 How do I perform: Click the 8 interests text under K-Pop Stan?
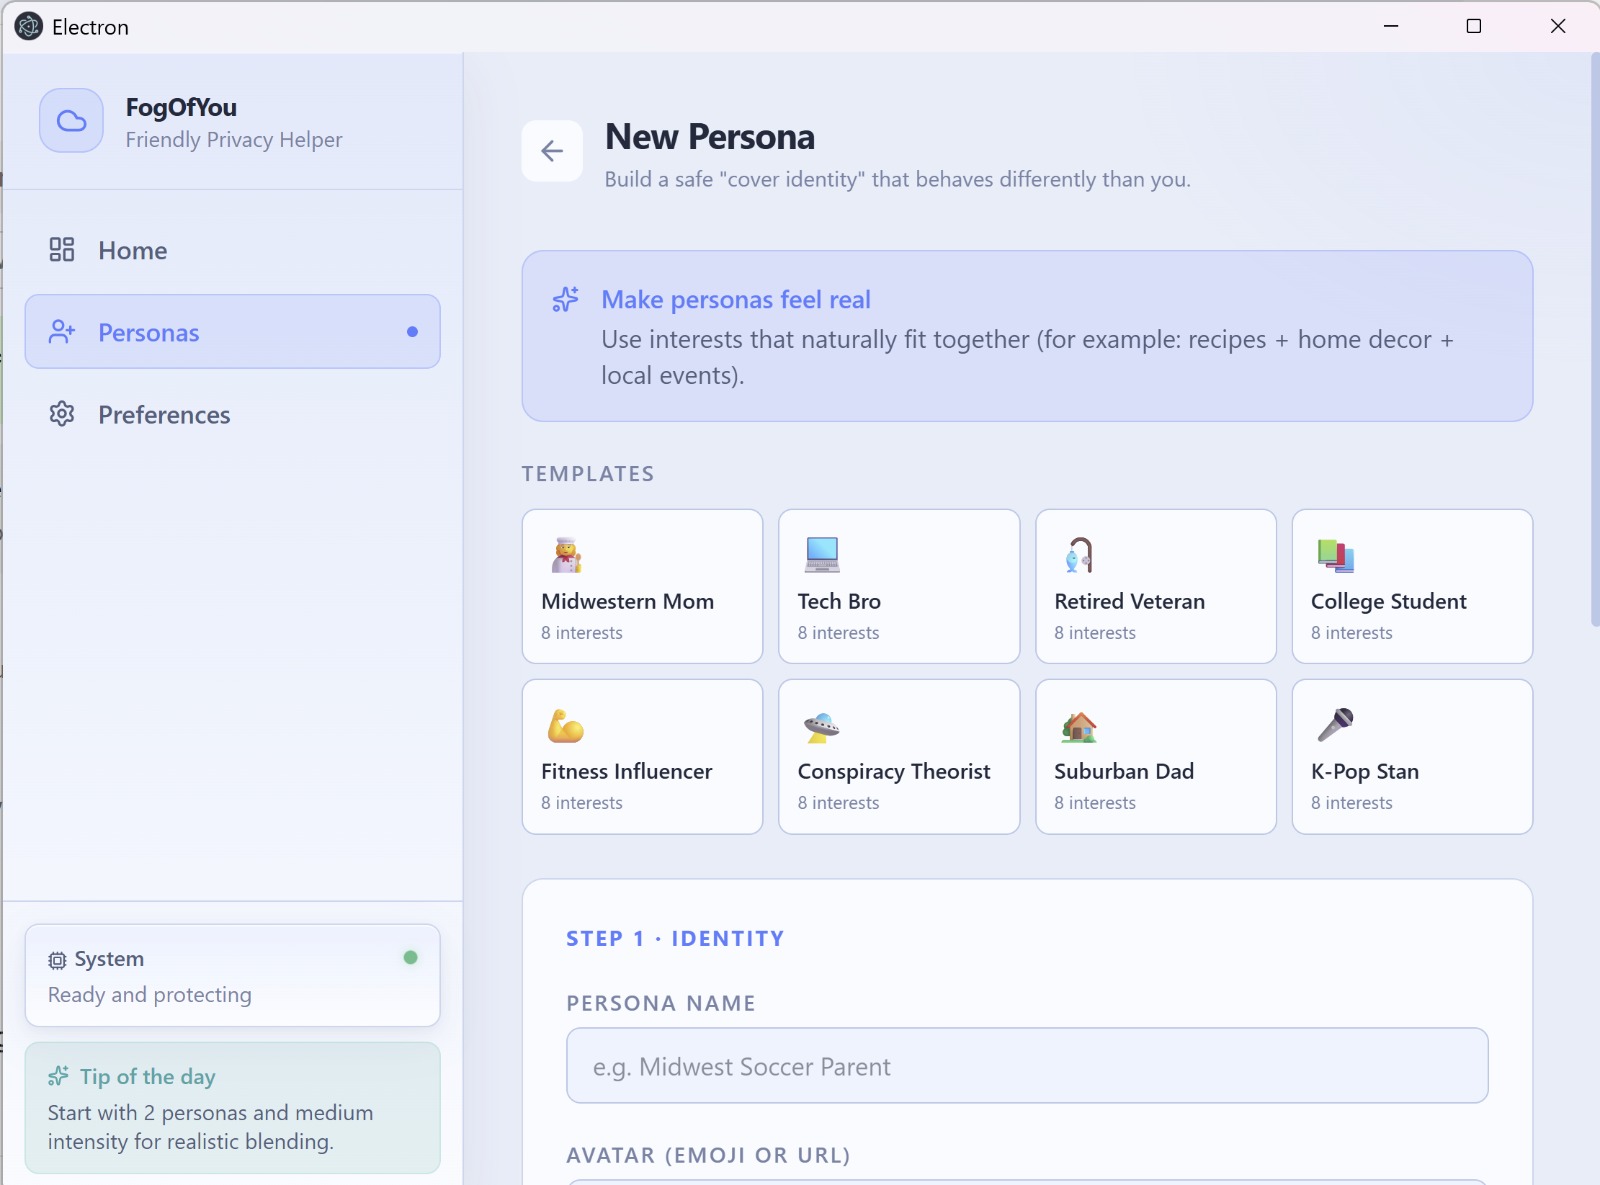click(1352, 803)
